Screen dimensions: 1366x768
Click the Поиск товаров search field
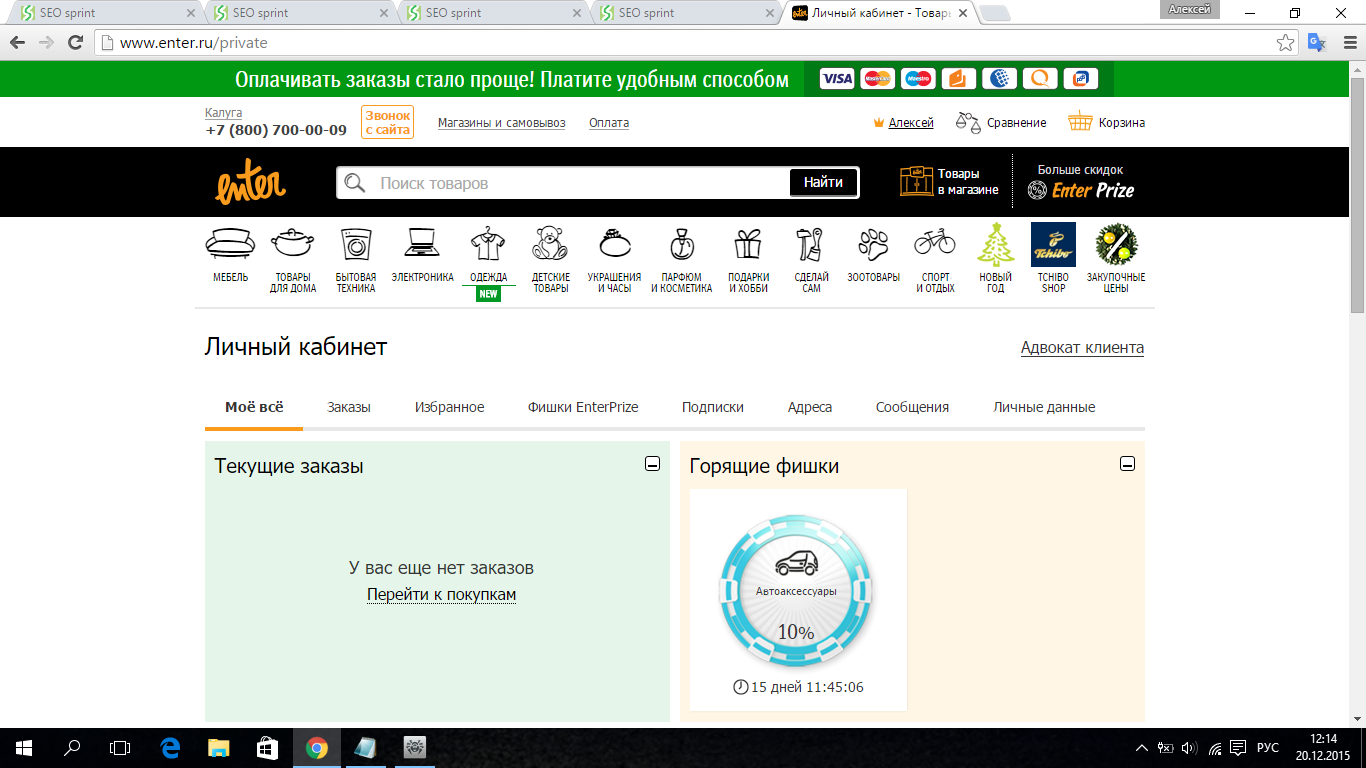[580, 183]
